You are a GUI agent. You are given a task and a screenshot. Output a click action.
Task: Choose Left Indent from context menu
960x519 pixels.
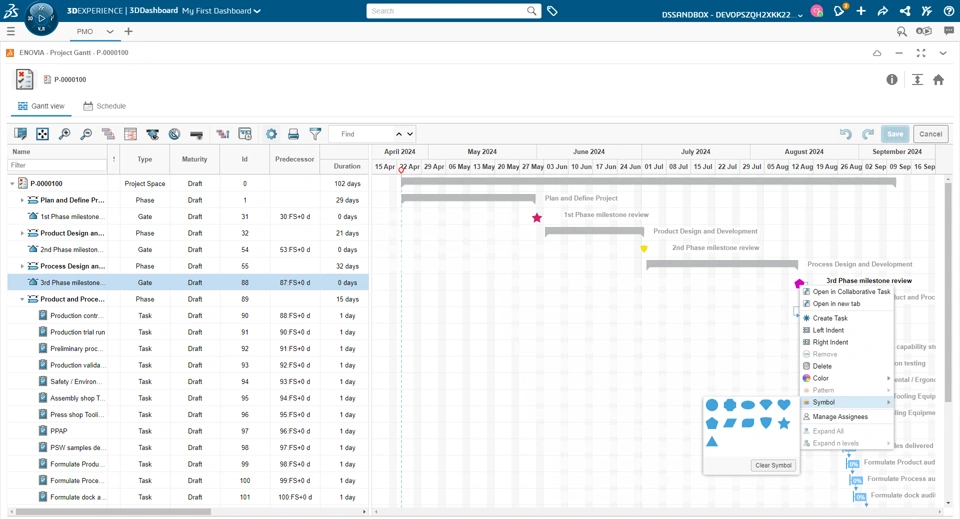point(847,330)
